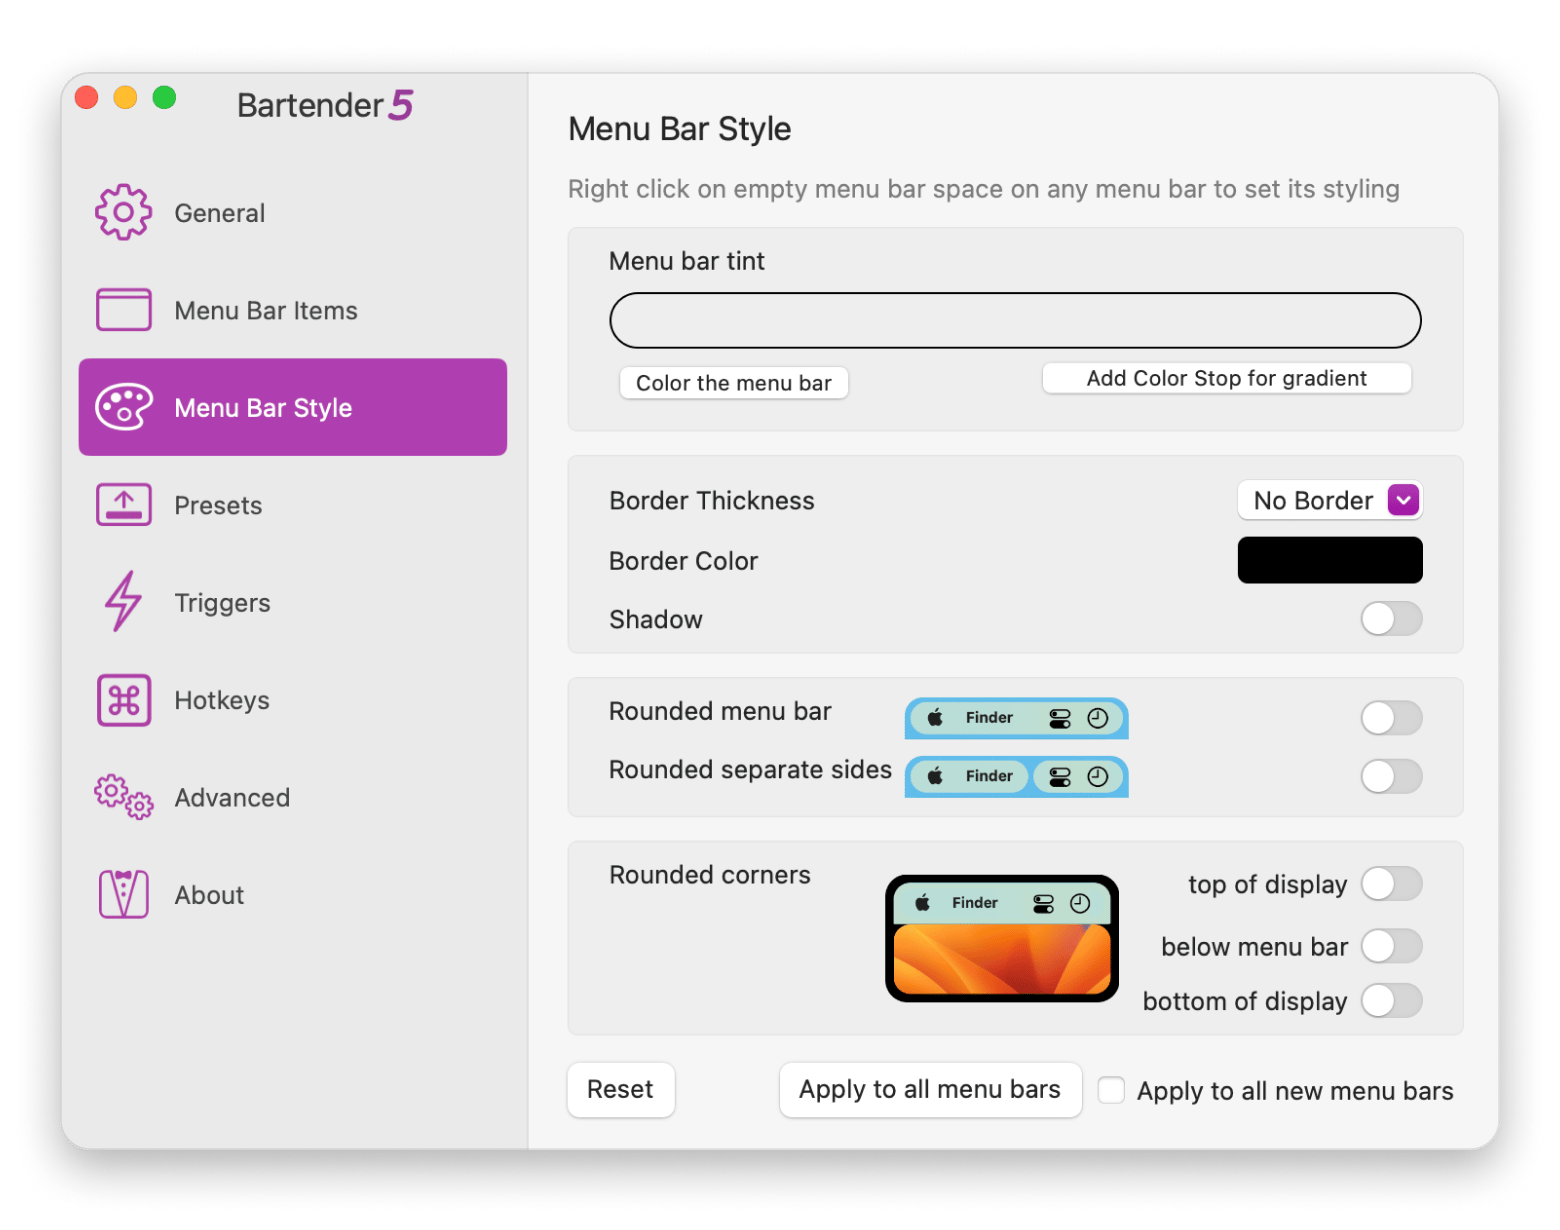Click the Reset button
Screen dimensions: 1560x1230
620,1089
